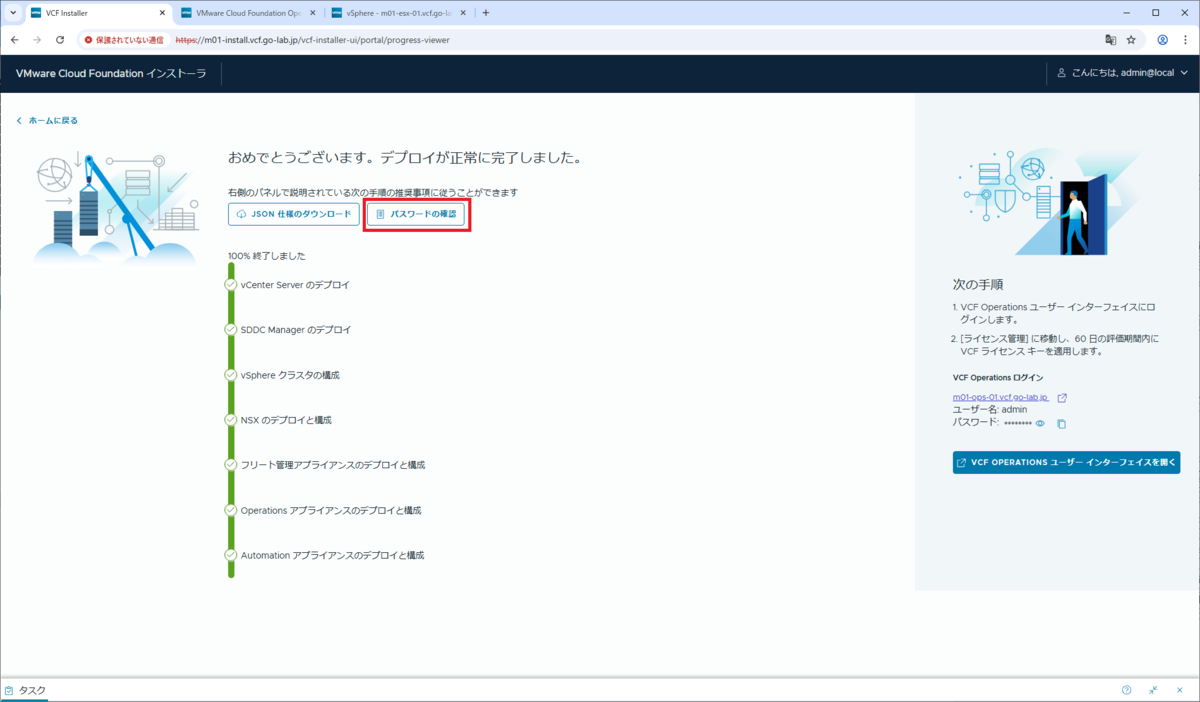Click VCF OPERATIONS ユーザー インターフェイスを開く button
The width and height of the screenshot is (1200, 702).
(1066, 463)
